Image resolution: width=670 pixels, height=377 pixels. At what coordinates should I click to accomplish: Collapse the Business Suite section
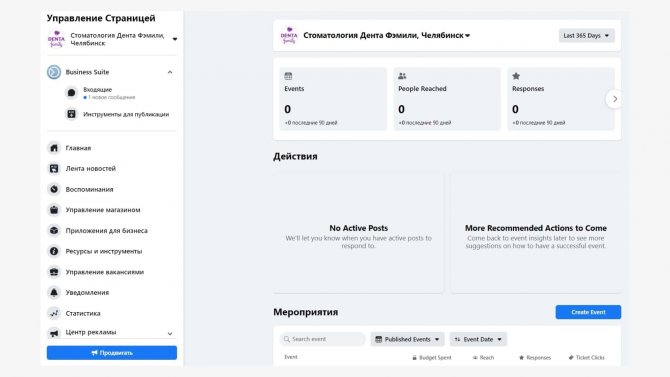170,72
